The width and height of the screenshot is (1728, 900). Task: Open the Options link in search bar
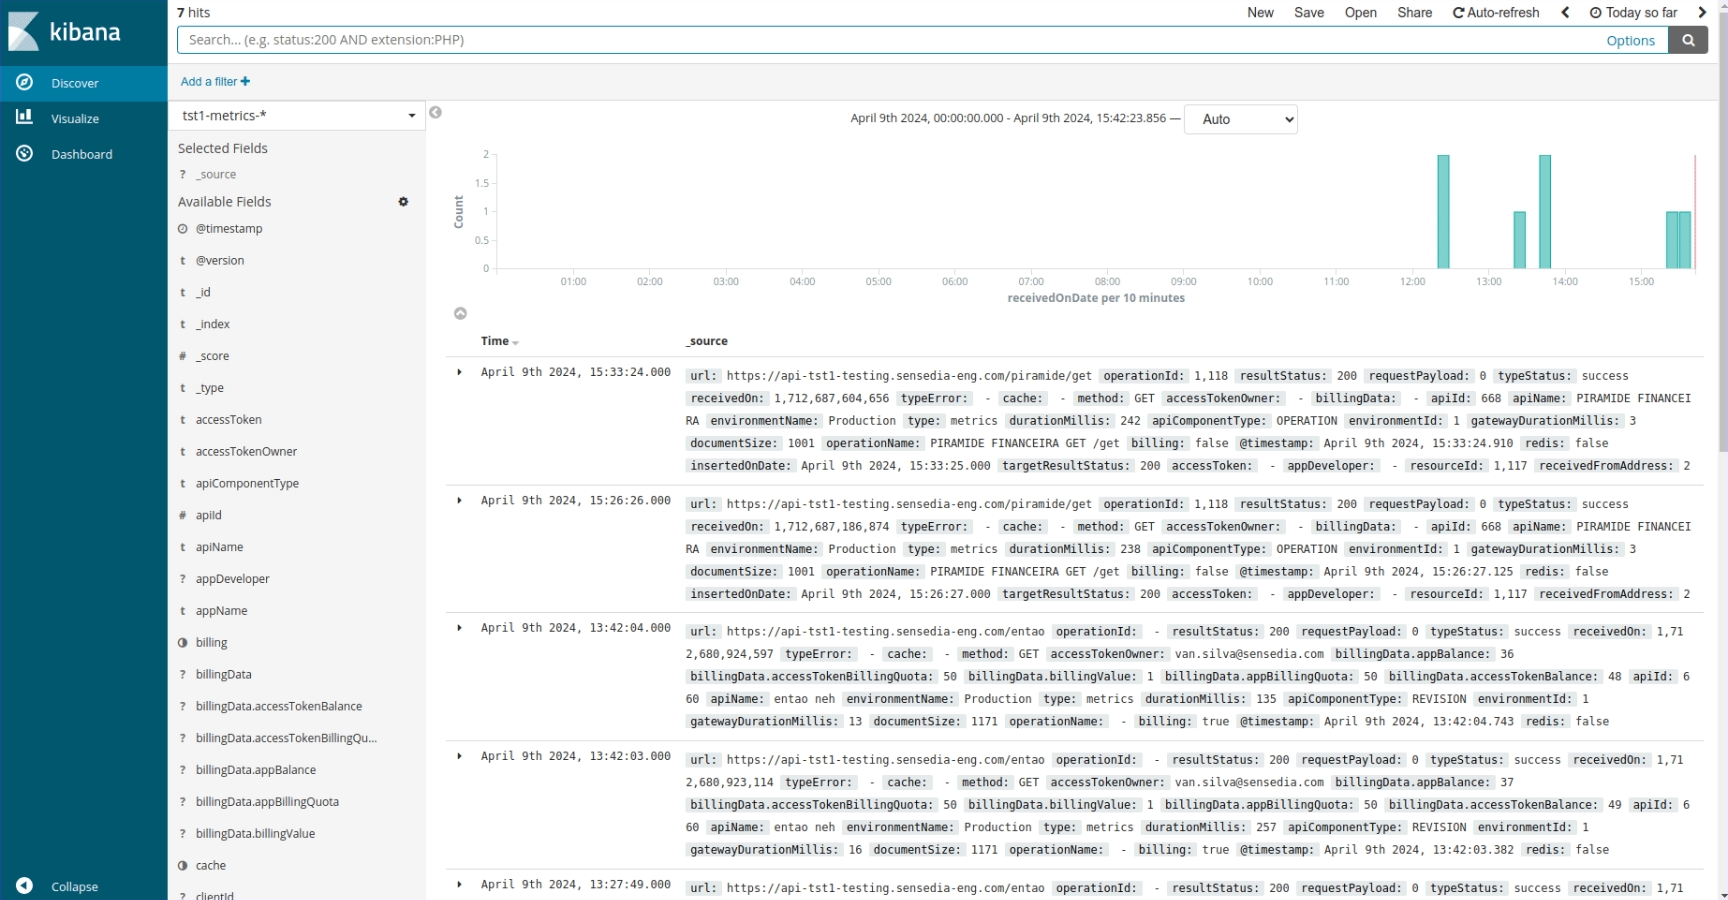pos(1630,41)
